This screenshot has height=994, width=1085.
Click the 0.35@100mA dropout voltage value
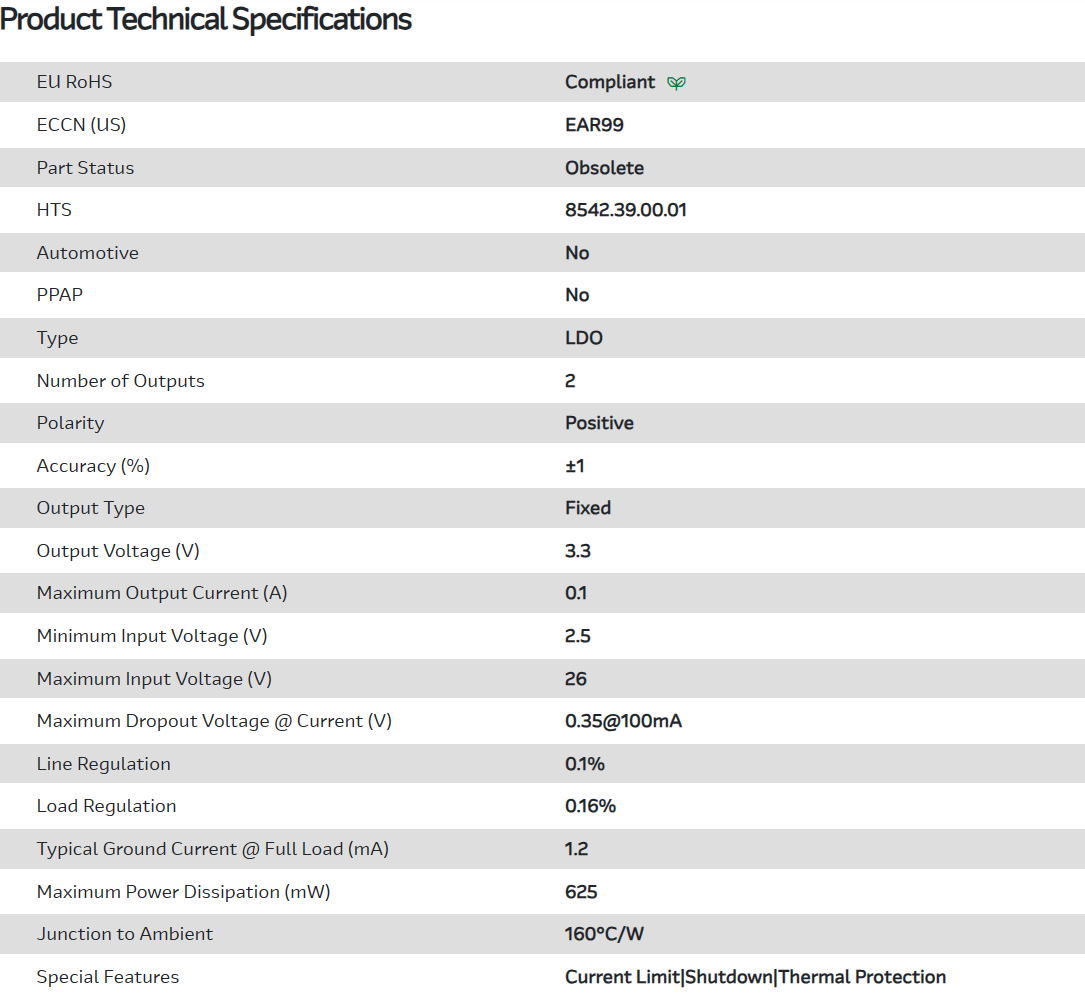(623, 721)
